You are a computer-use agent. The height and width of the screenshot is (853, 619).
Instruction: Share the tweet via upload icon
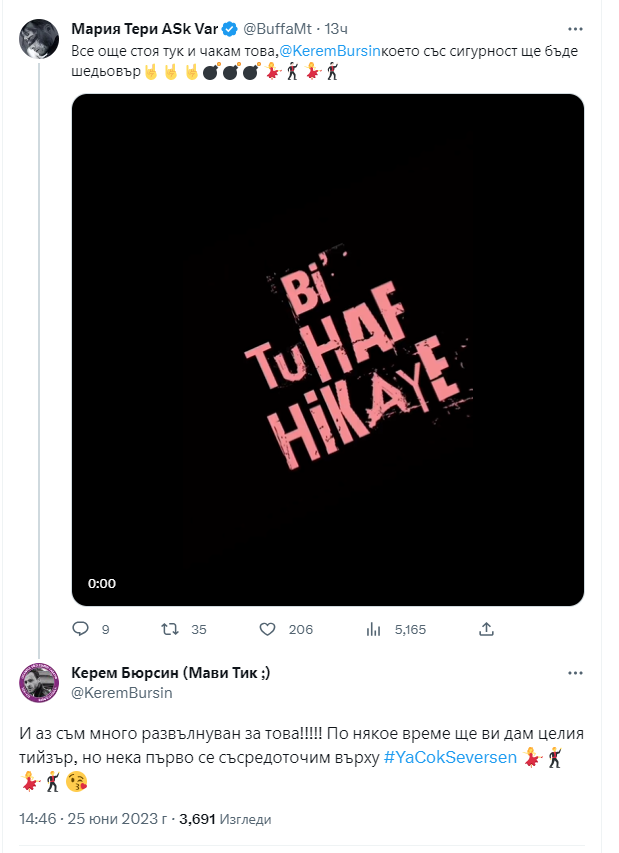(487, 629)
